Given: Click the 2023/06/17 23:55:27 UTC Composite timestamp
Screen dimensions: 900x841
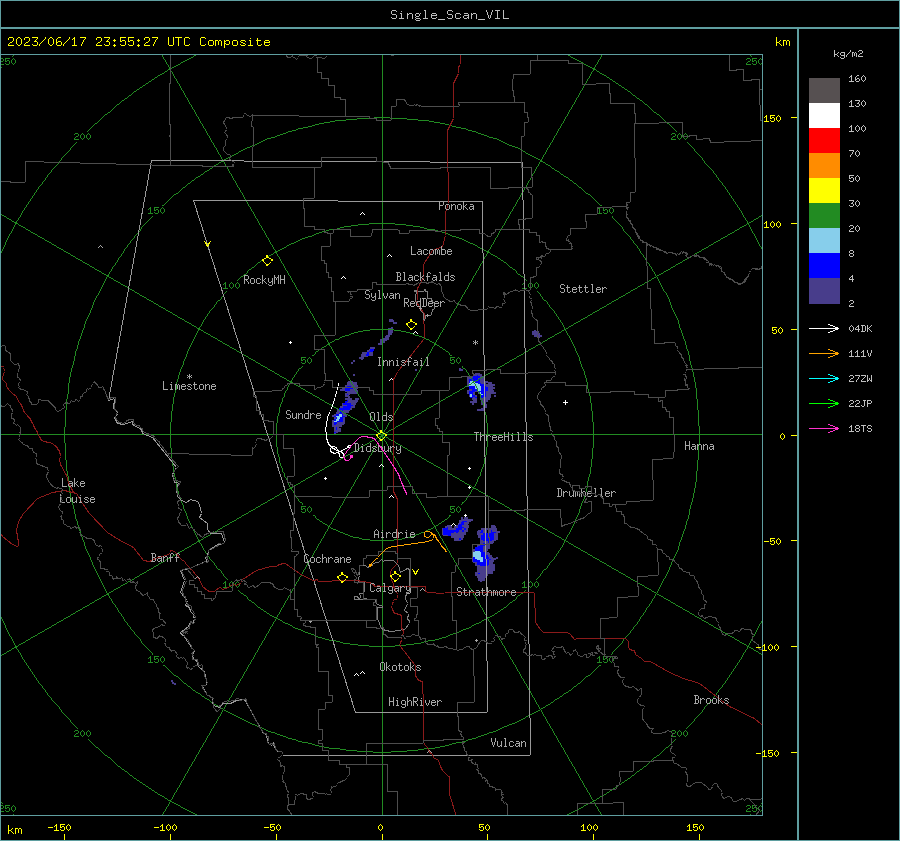Looking at the screenshot, I should click(x=138, y=42).
